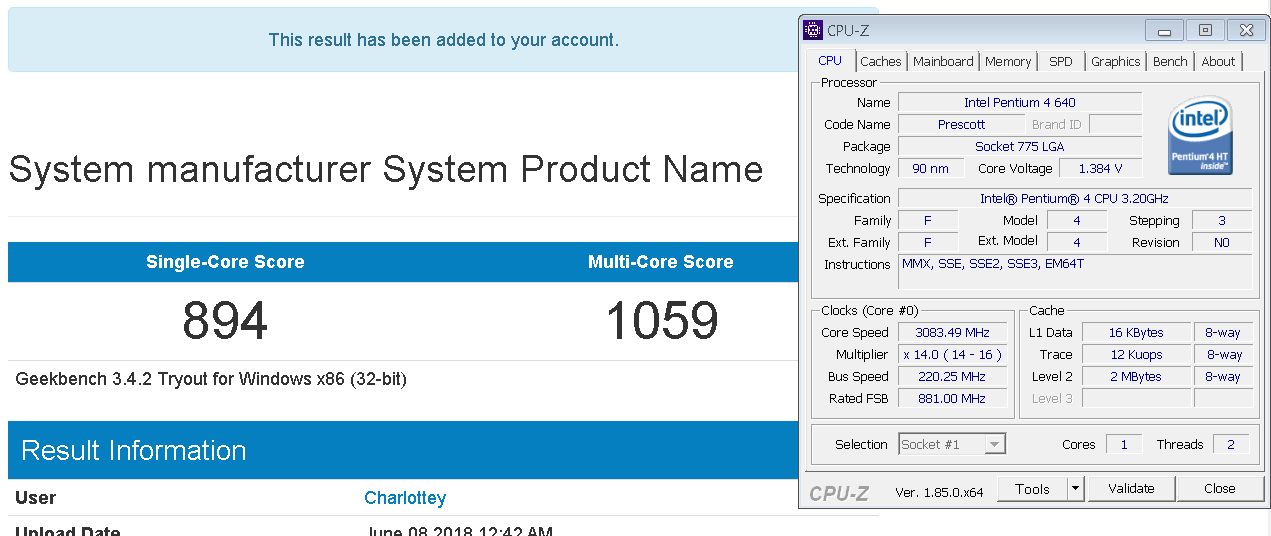Click the Trace cache value 12 Kuops
Image resolution: width=1271 pixels, height=536 pixels.
pos(1136,354)
